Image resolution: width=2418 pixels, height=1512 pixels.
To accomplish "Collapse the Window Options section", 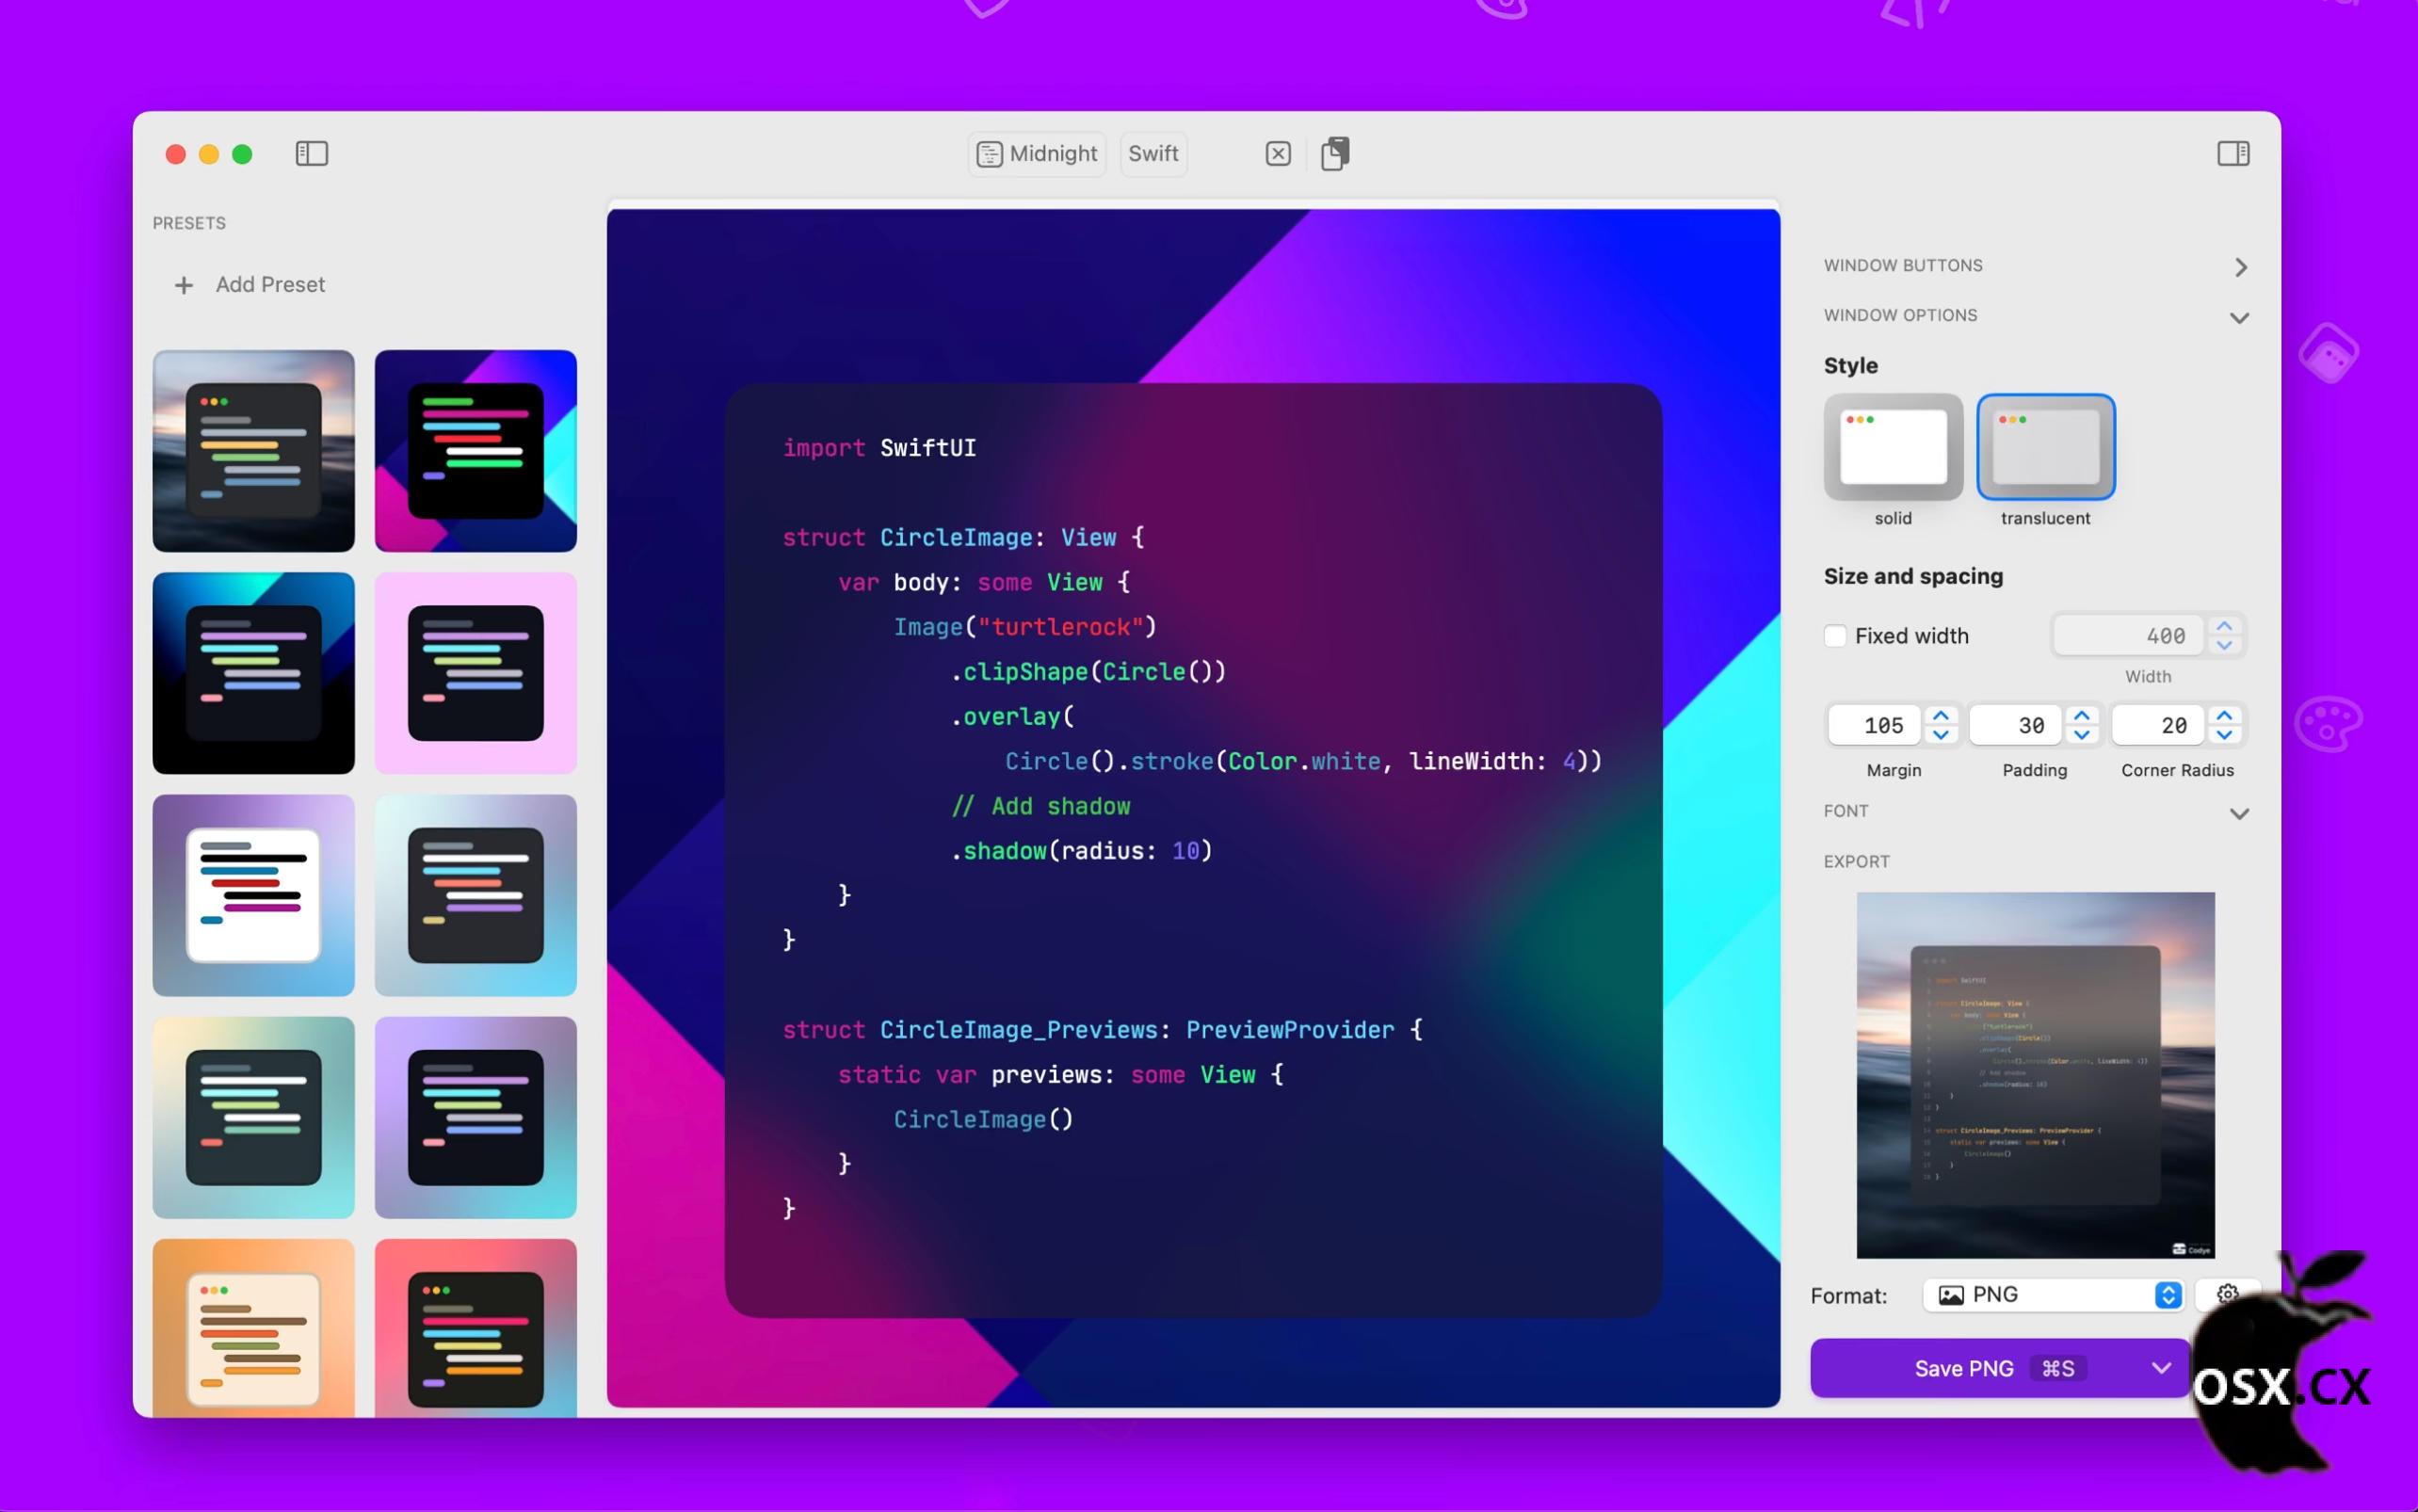I will pyautogui.click(x=2239, y=317).
